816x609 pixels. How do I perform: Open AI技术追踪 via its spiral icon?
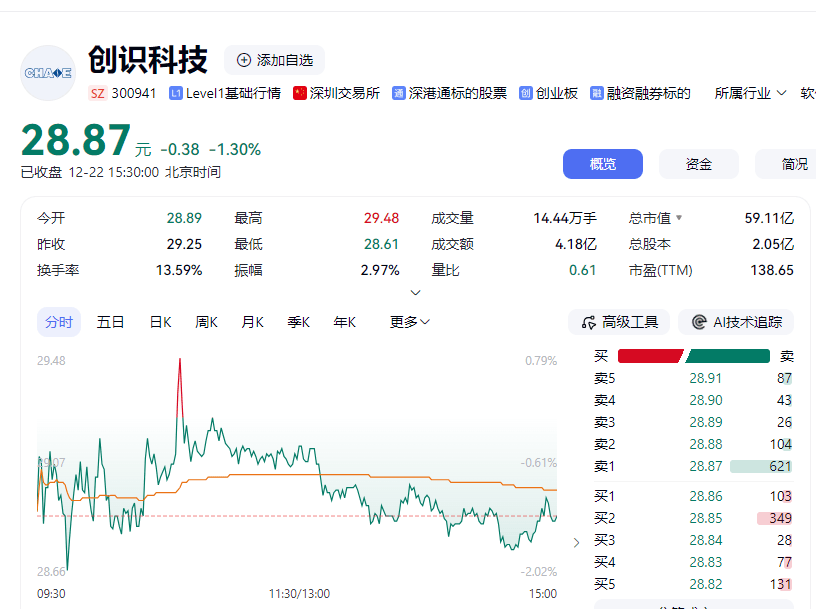tap(697, 322)
